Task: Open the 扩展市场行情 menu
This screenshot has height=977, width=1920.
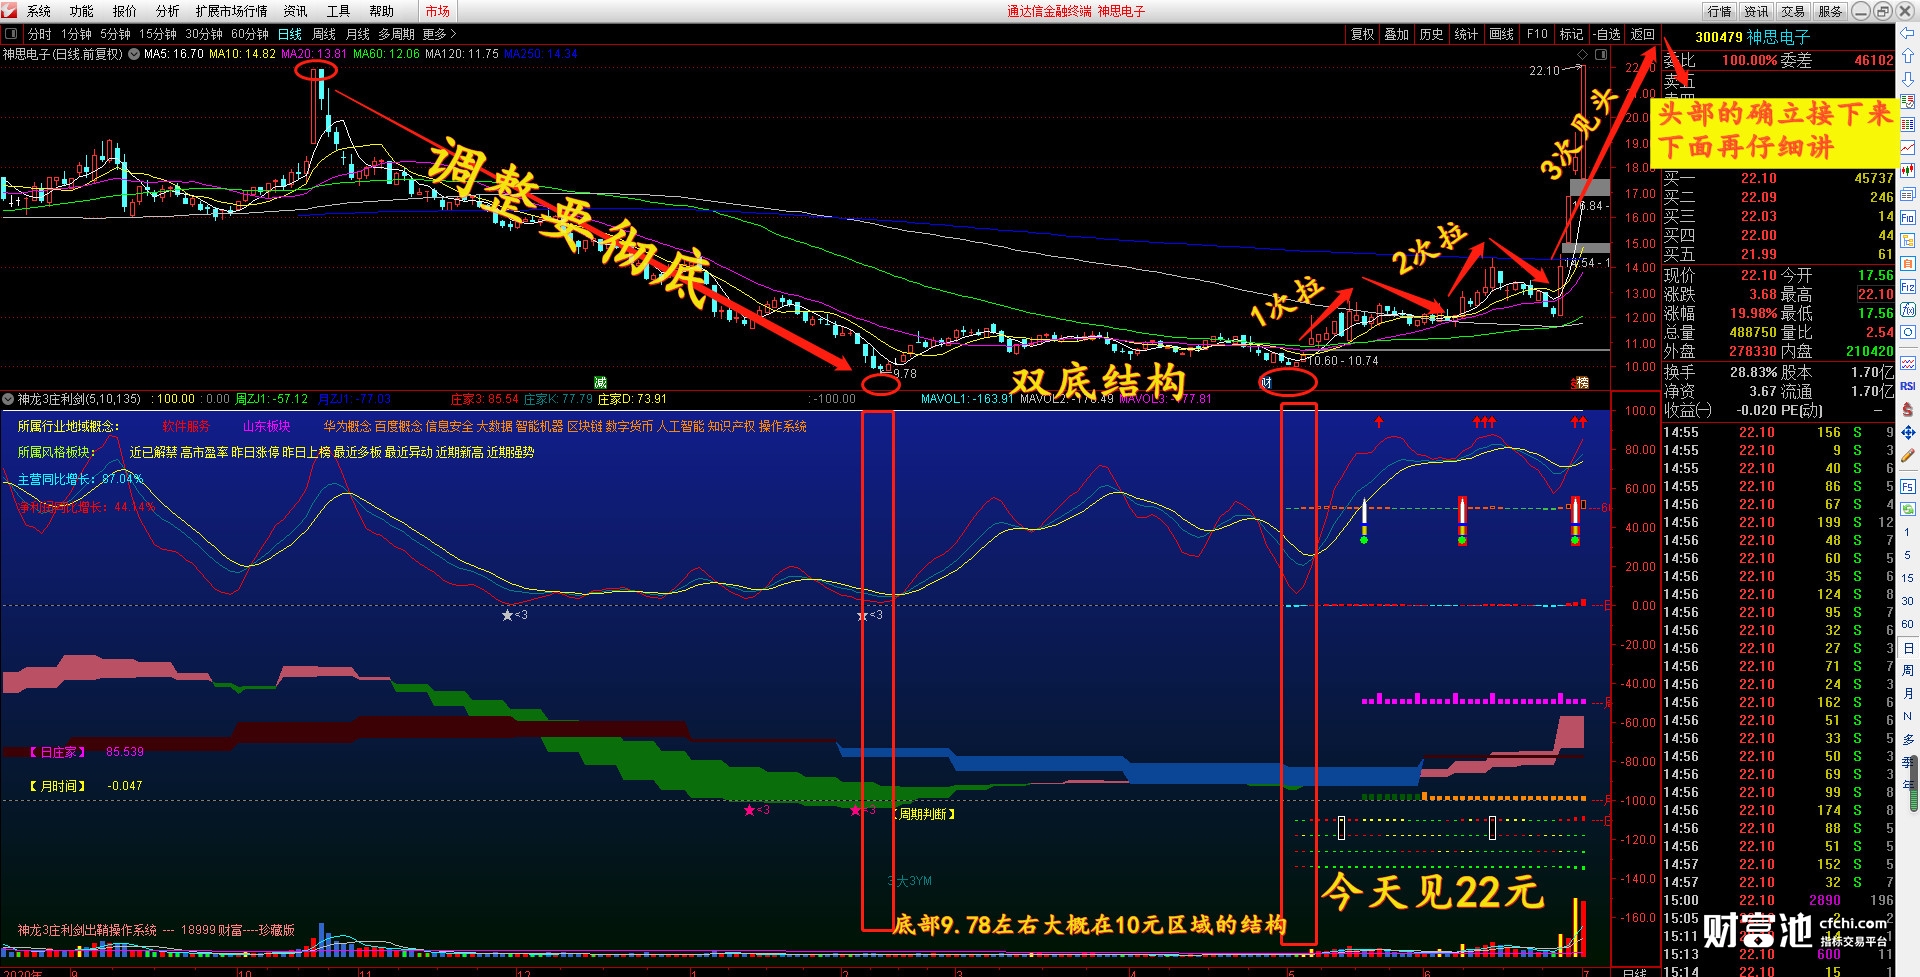Action: (232, 11)
